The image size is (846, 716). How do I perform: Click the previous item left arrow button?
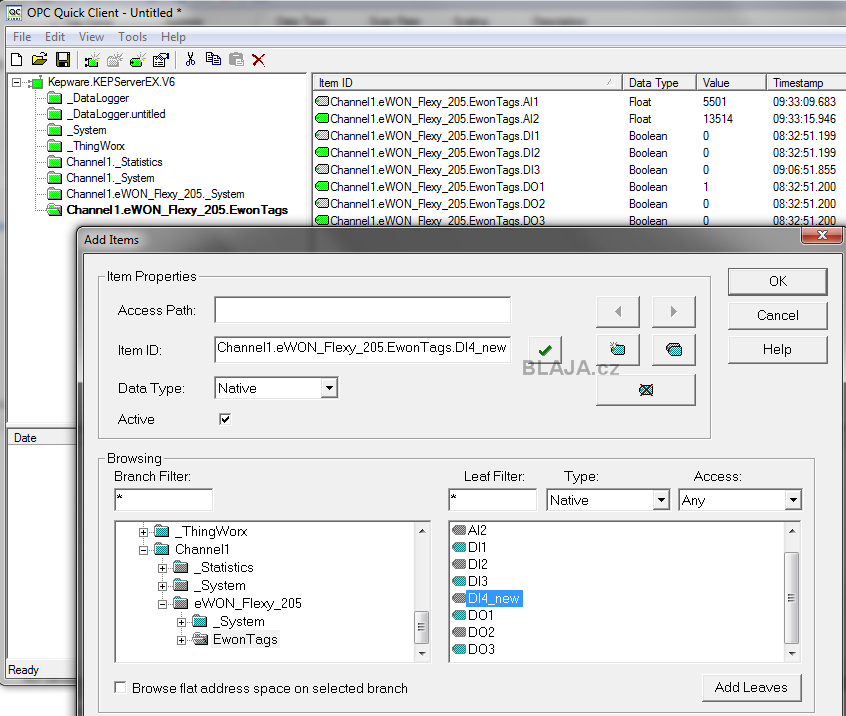pyautogui.click(x=618, y=311)
